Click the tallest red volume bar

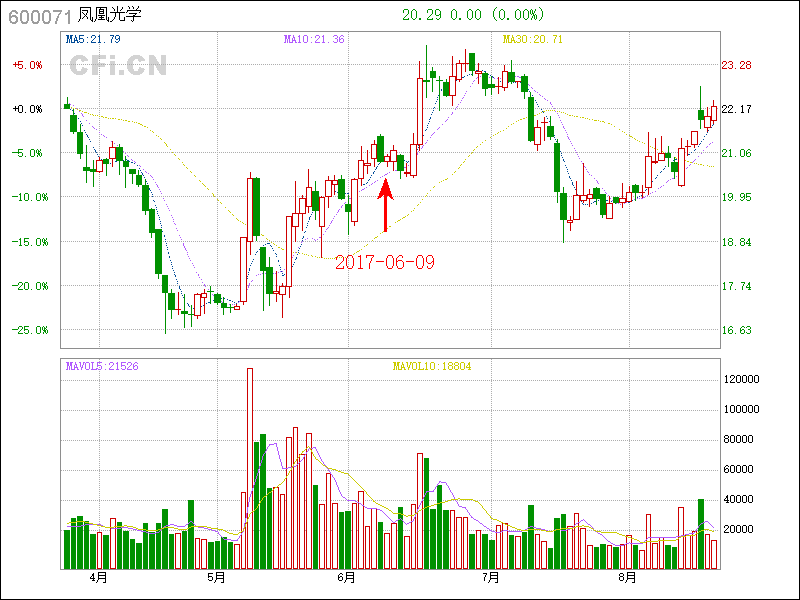[x=250, y=468]
